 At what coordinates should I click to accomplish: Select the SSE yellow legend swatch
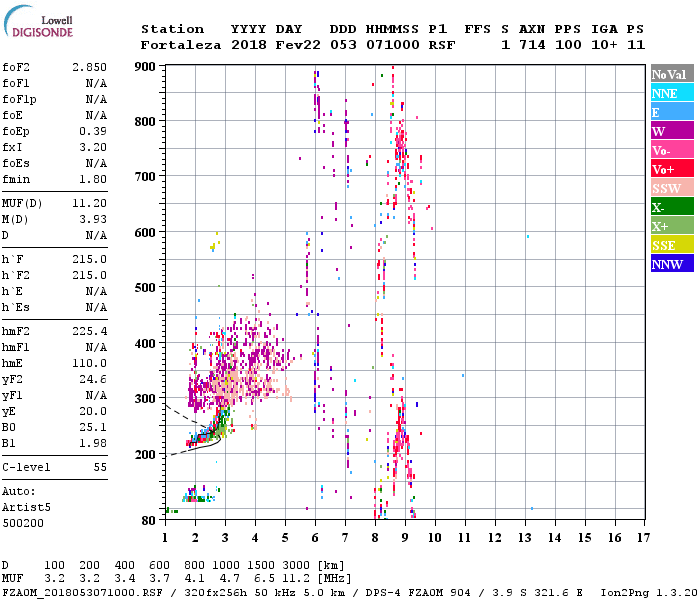(672, 245)
